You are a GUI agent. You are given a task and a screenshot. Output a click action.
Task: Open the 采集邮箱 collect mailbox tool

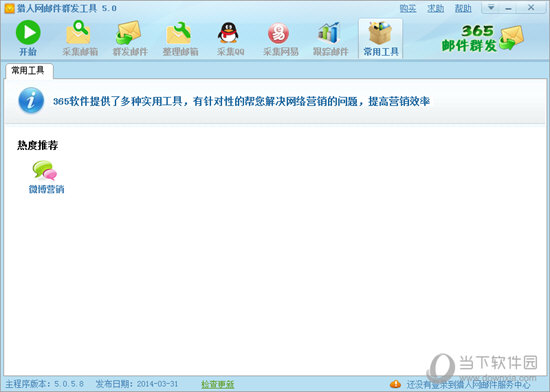[x=80, y=38]
